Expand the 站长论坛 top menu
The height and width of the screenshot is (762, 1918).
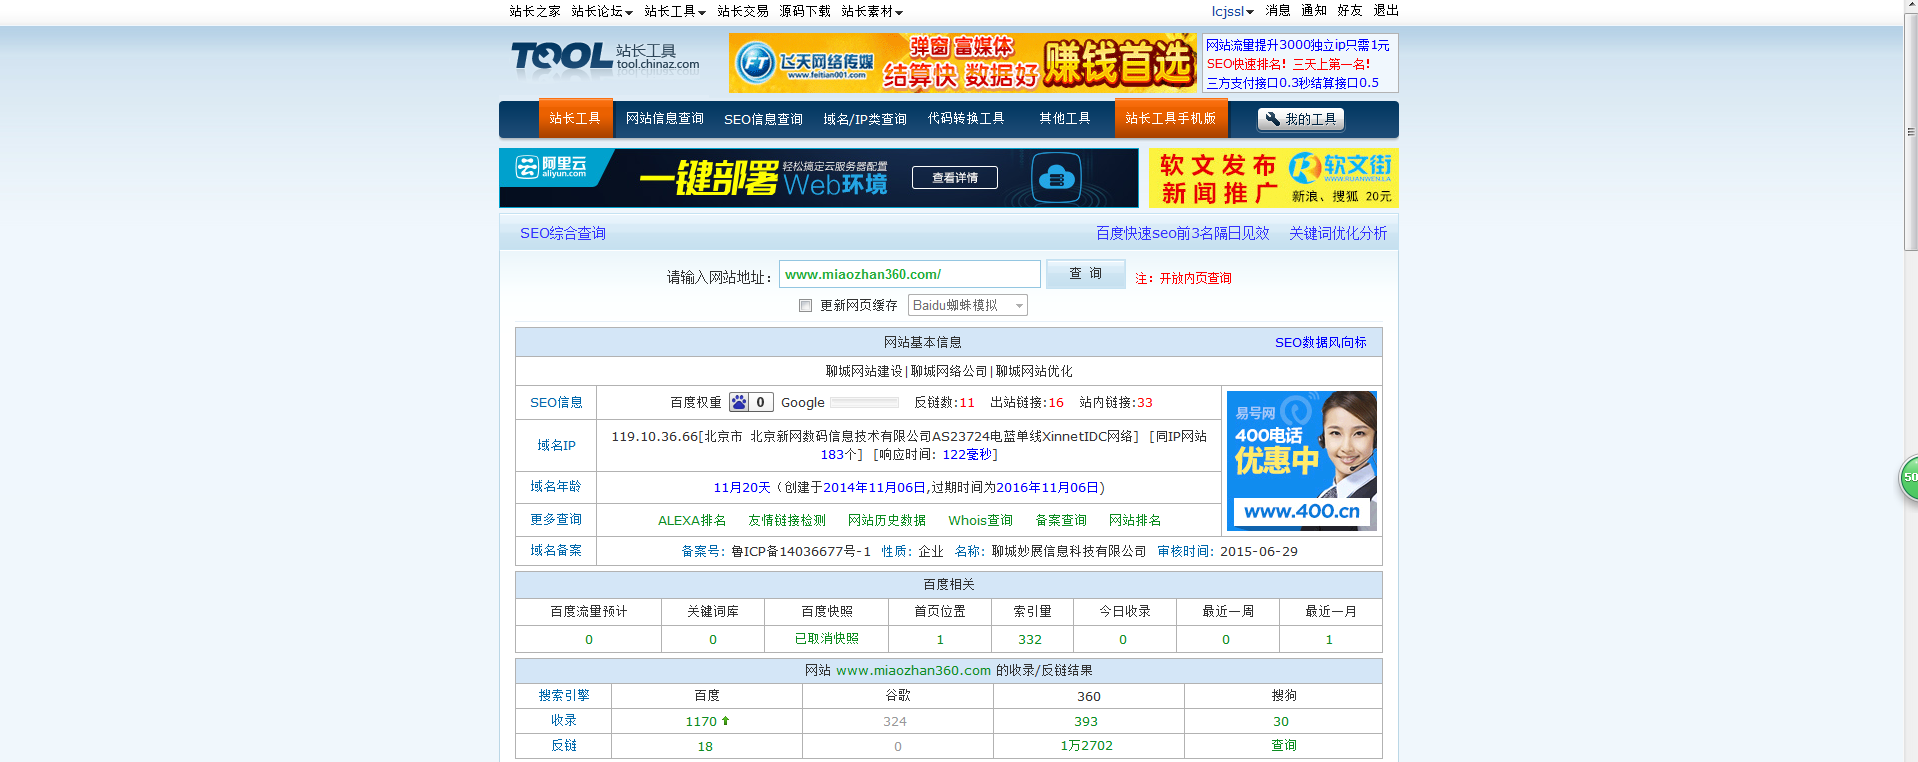click(x=602, y=12)
